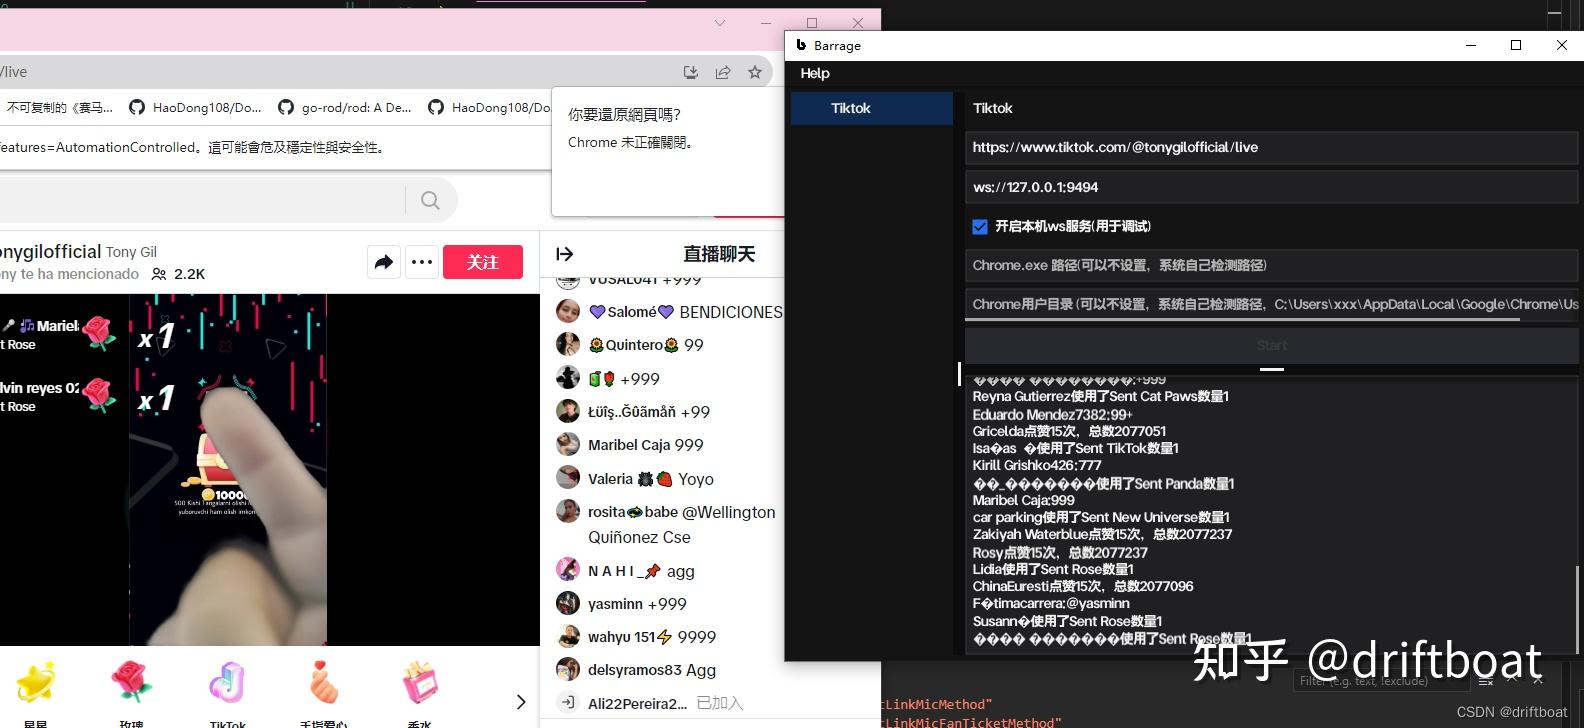Viewport: 1584px width, 728px height.
Task: Send the Rose gift icon
Action: pos(131,681)
